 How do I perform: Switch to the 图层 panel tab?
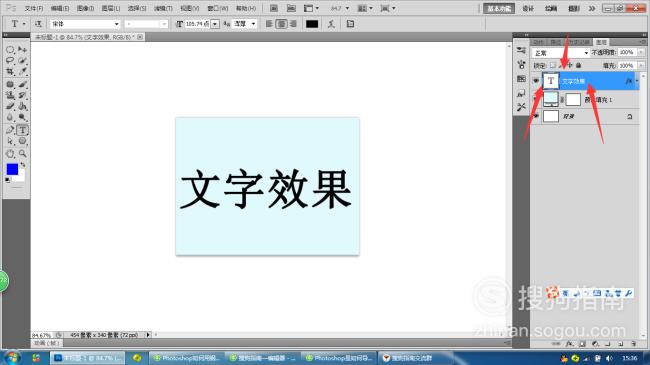pos(601,42)
